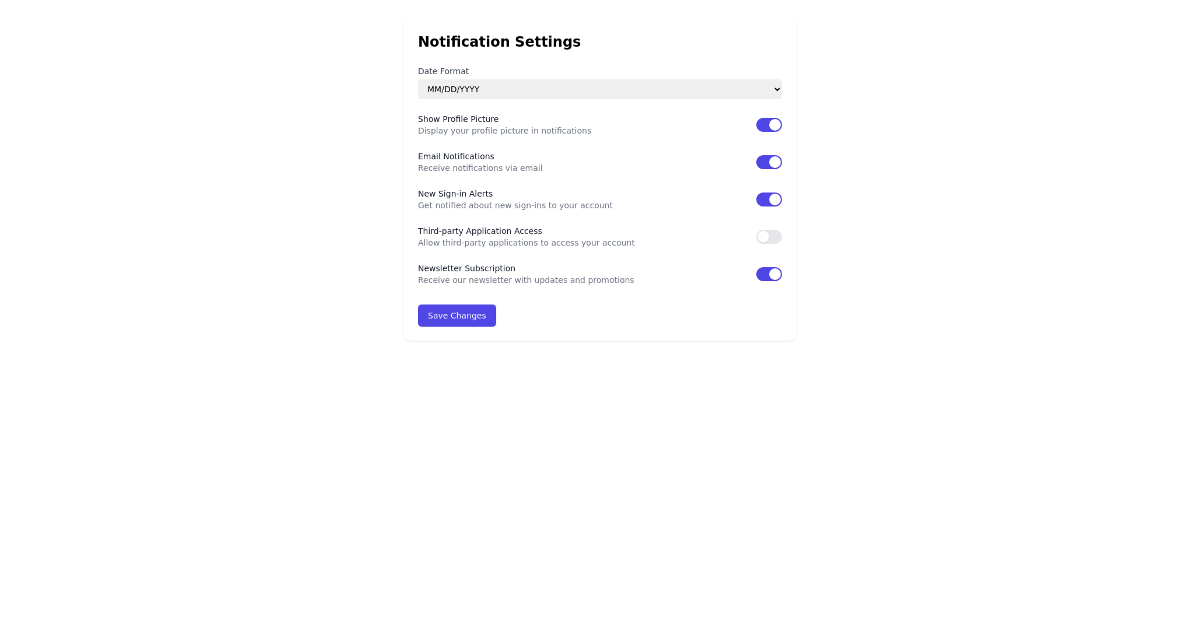
Task: Click the New Sign-in Alerts label
Action: coord(454,193)
